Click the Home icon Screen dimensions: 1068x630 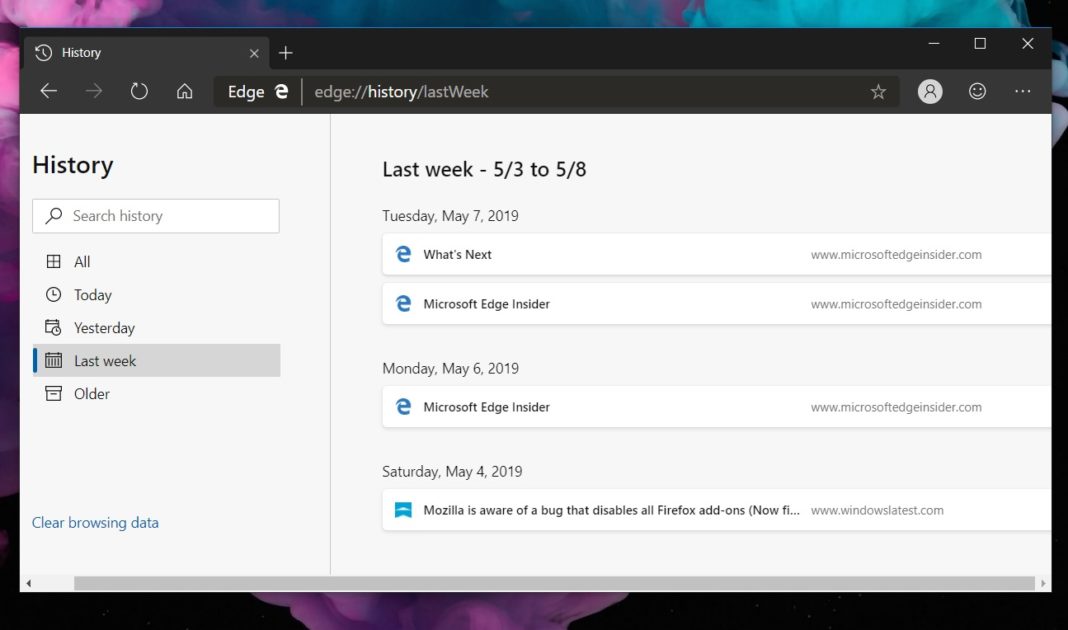[x=184, y=90]
